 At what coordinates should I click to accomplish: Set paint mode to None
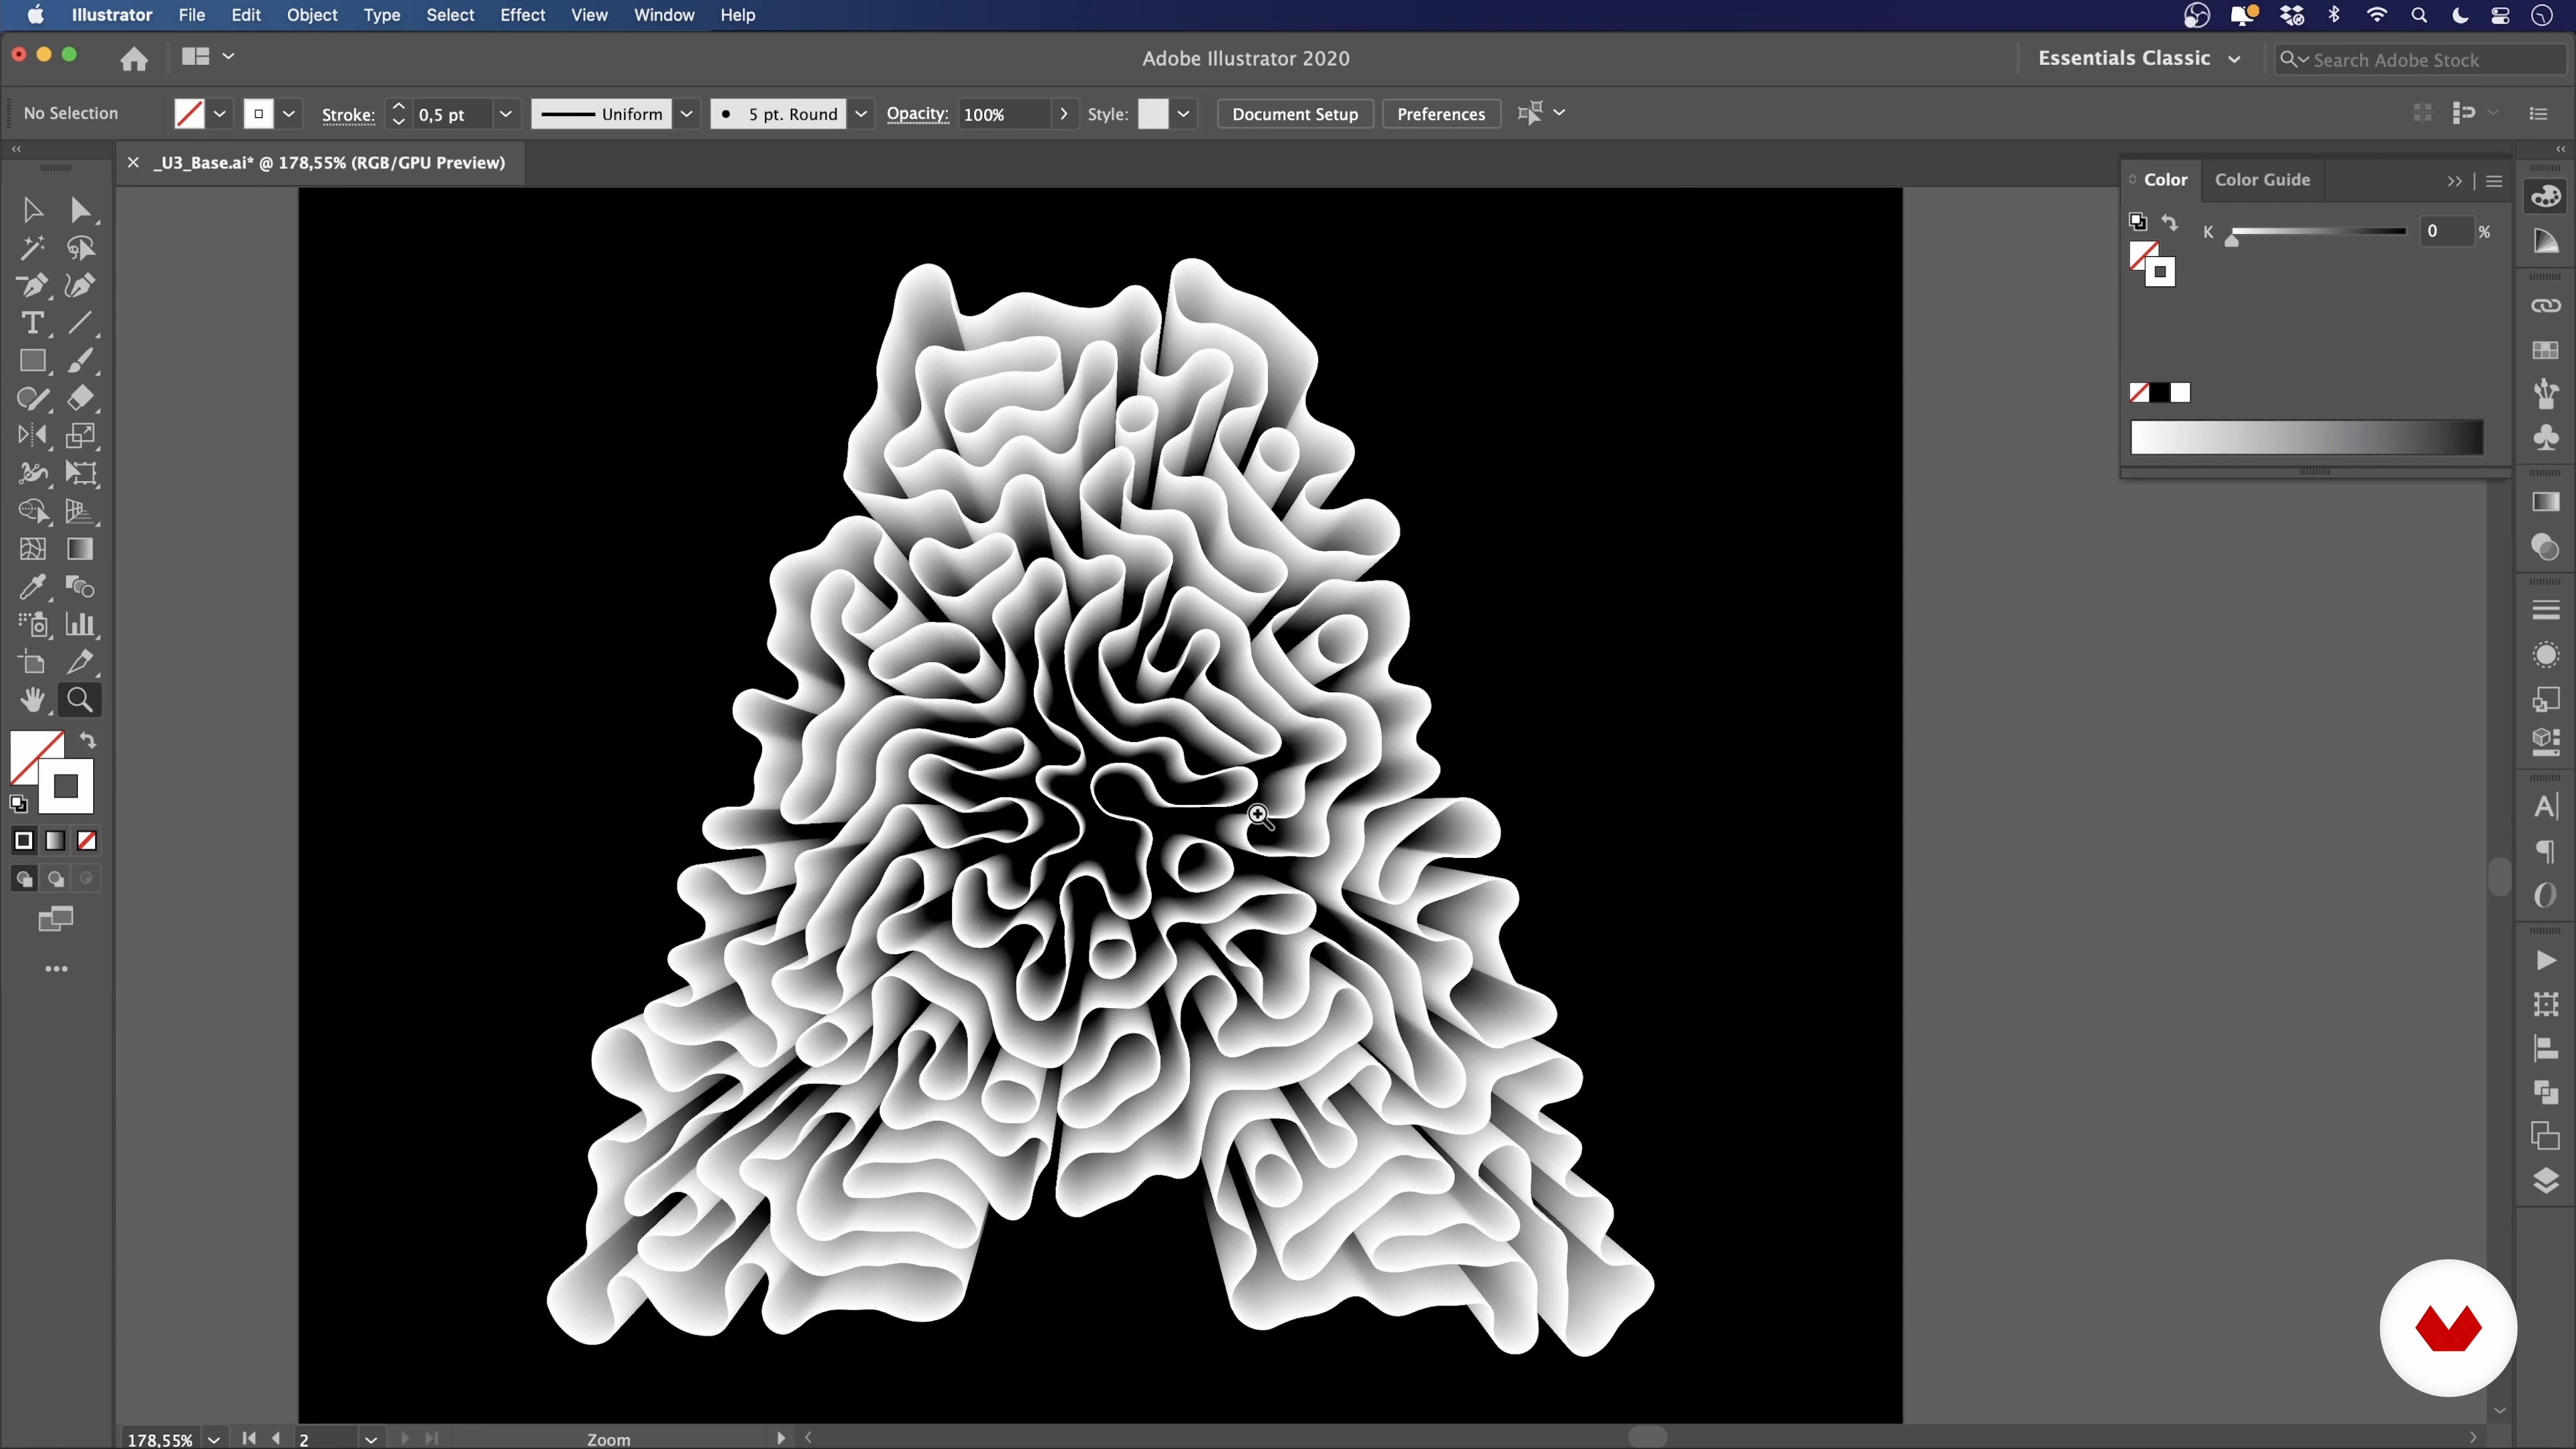tap(87, 841)
